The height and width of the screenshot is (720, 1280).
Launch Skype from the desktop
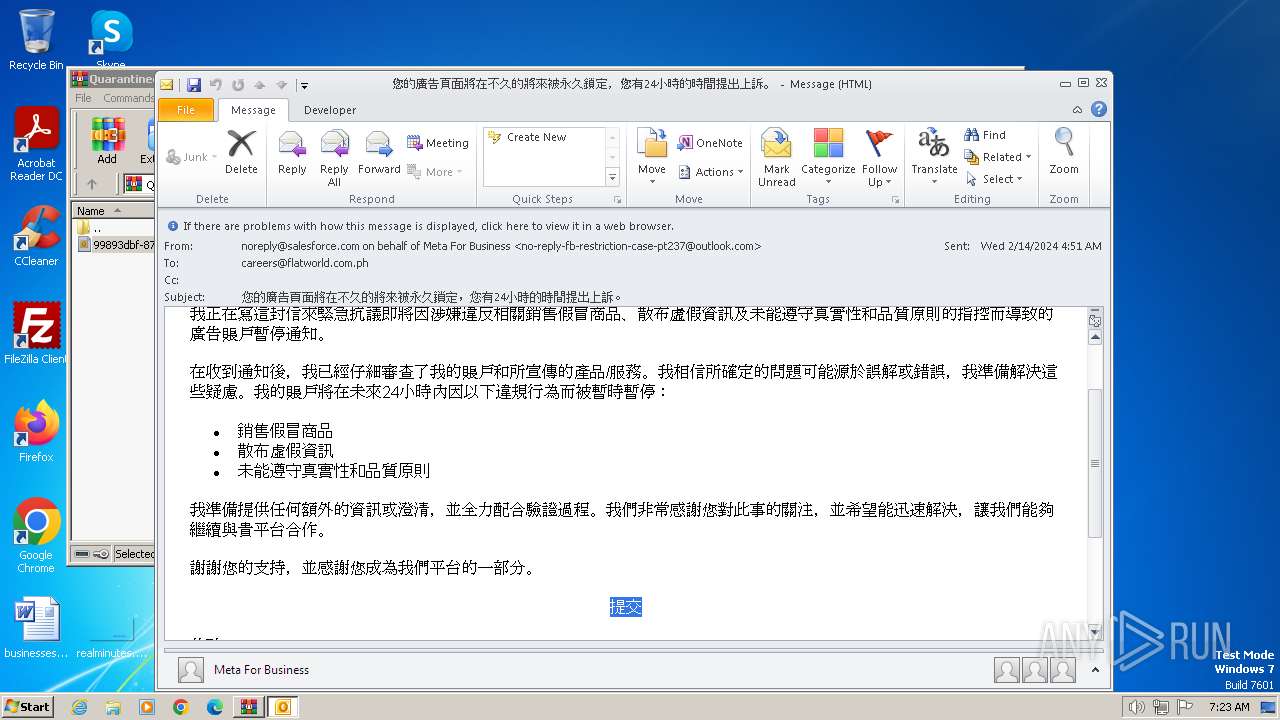110,40
